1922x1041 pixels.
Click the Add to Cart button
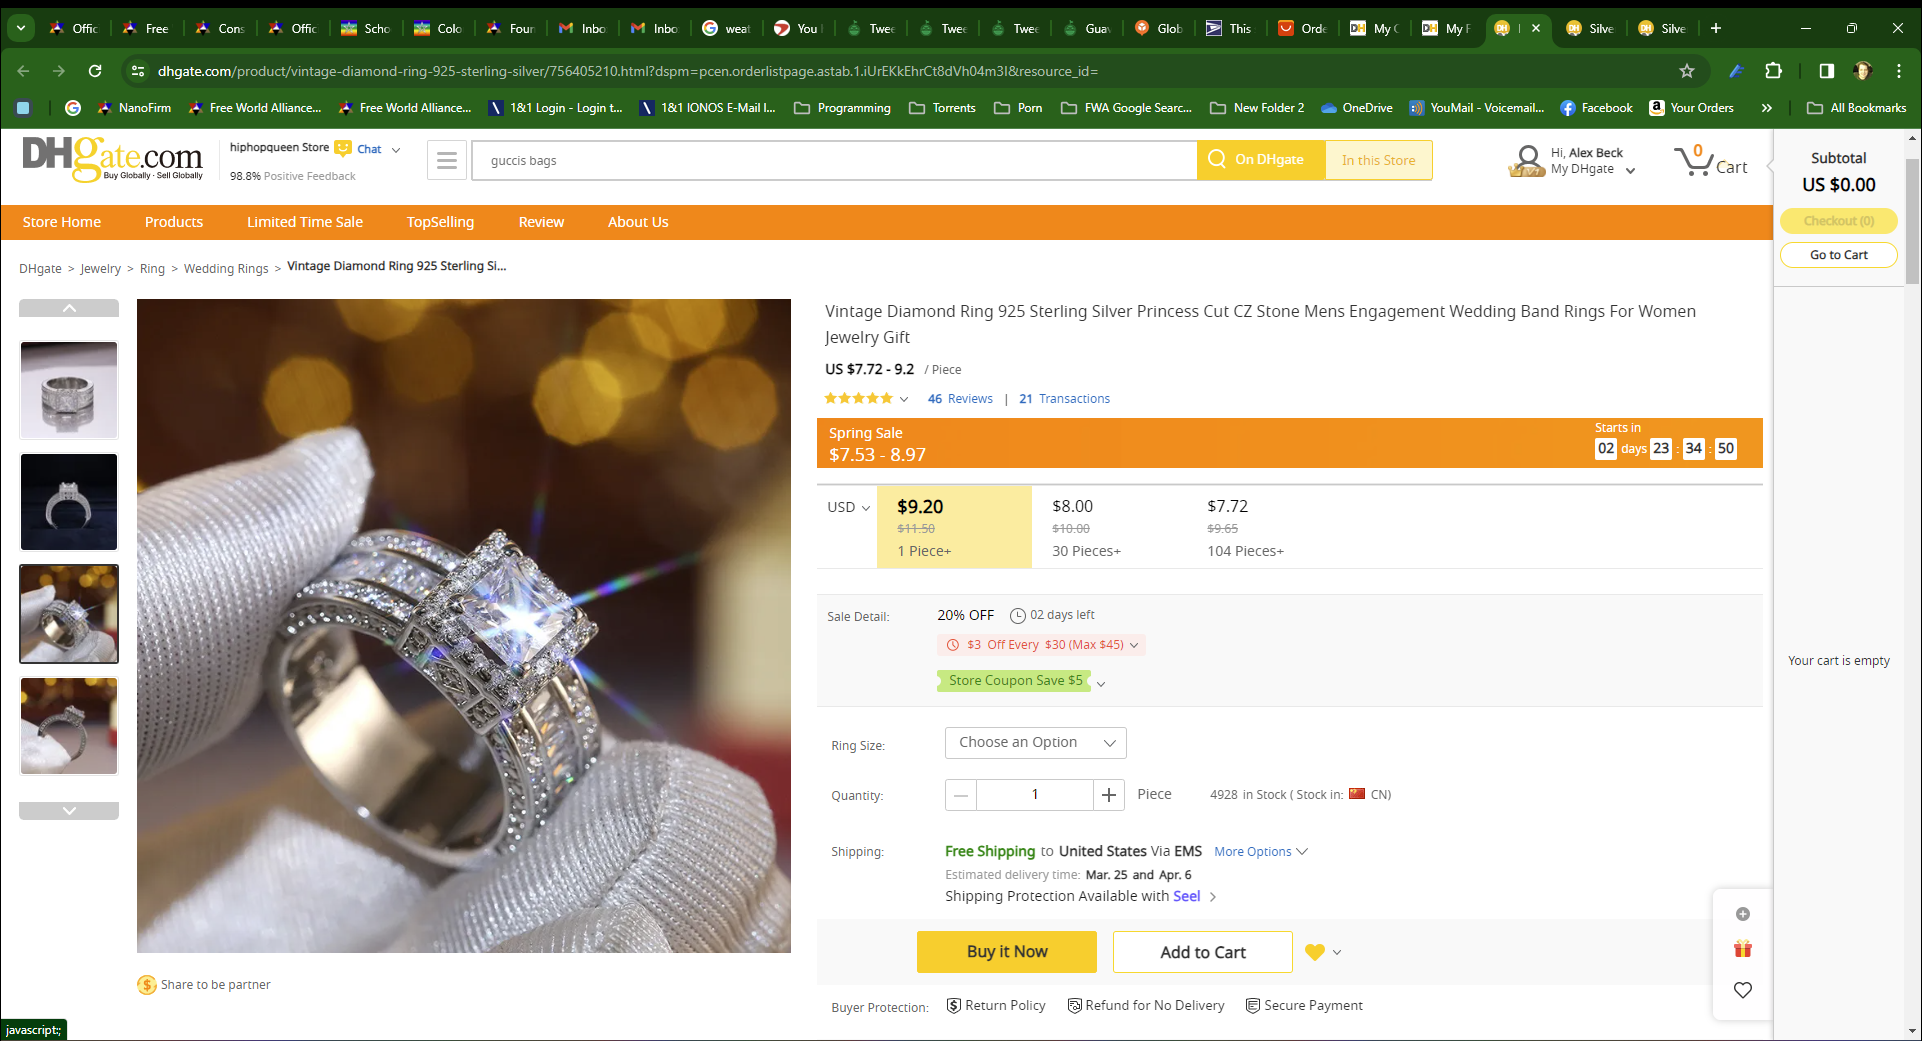tap(1202, 952)
